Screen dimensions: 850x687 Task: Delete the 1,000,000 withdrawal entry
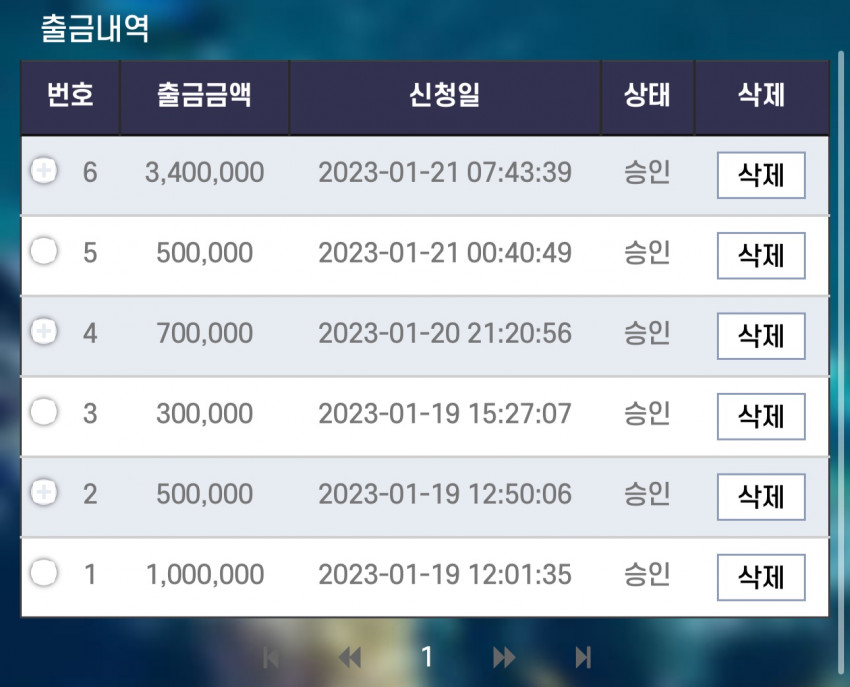point(761,577)
